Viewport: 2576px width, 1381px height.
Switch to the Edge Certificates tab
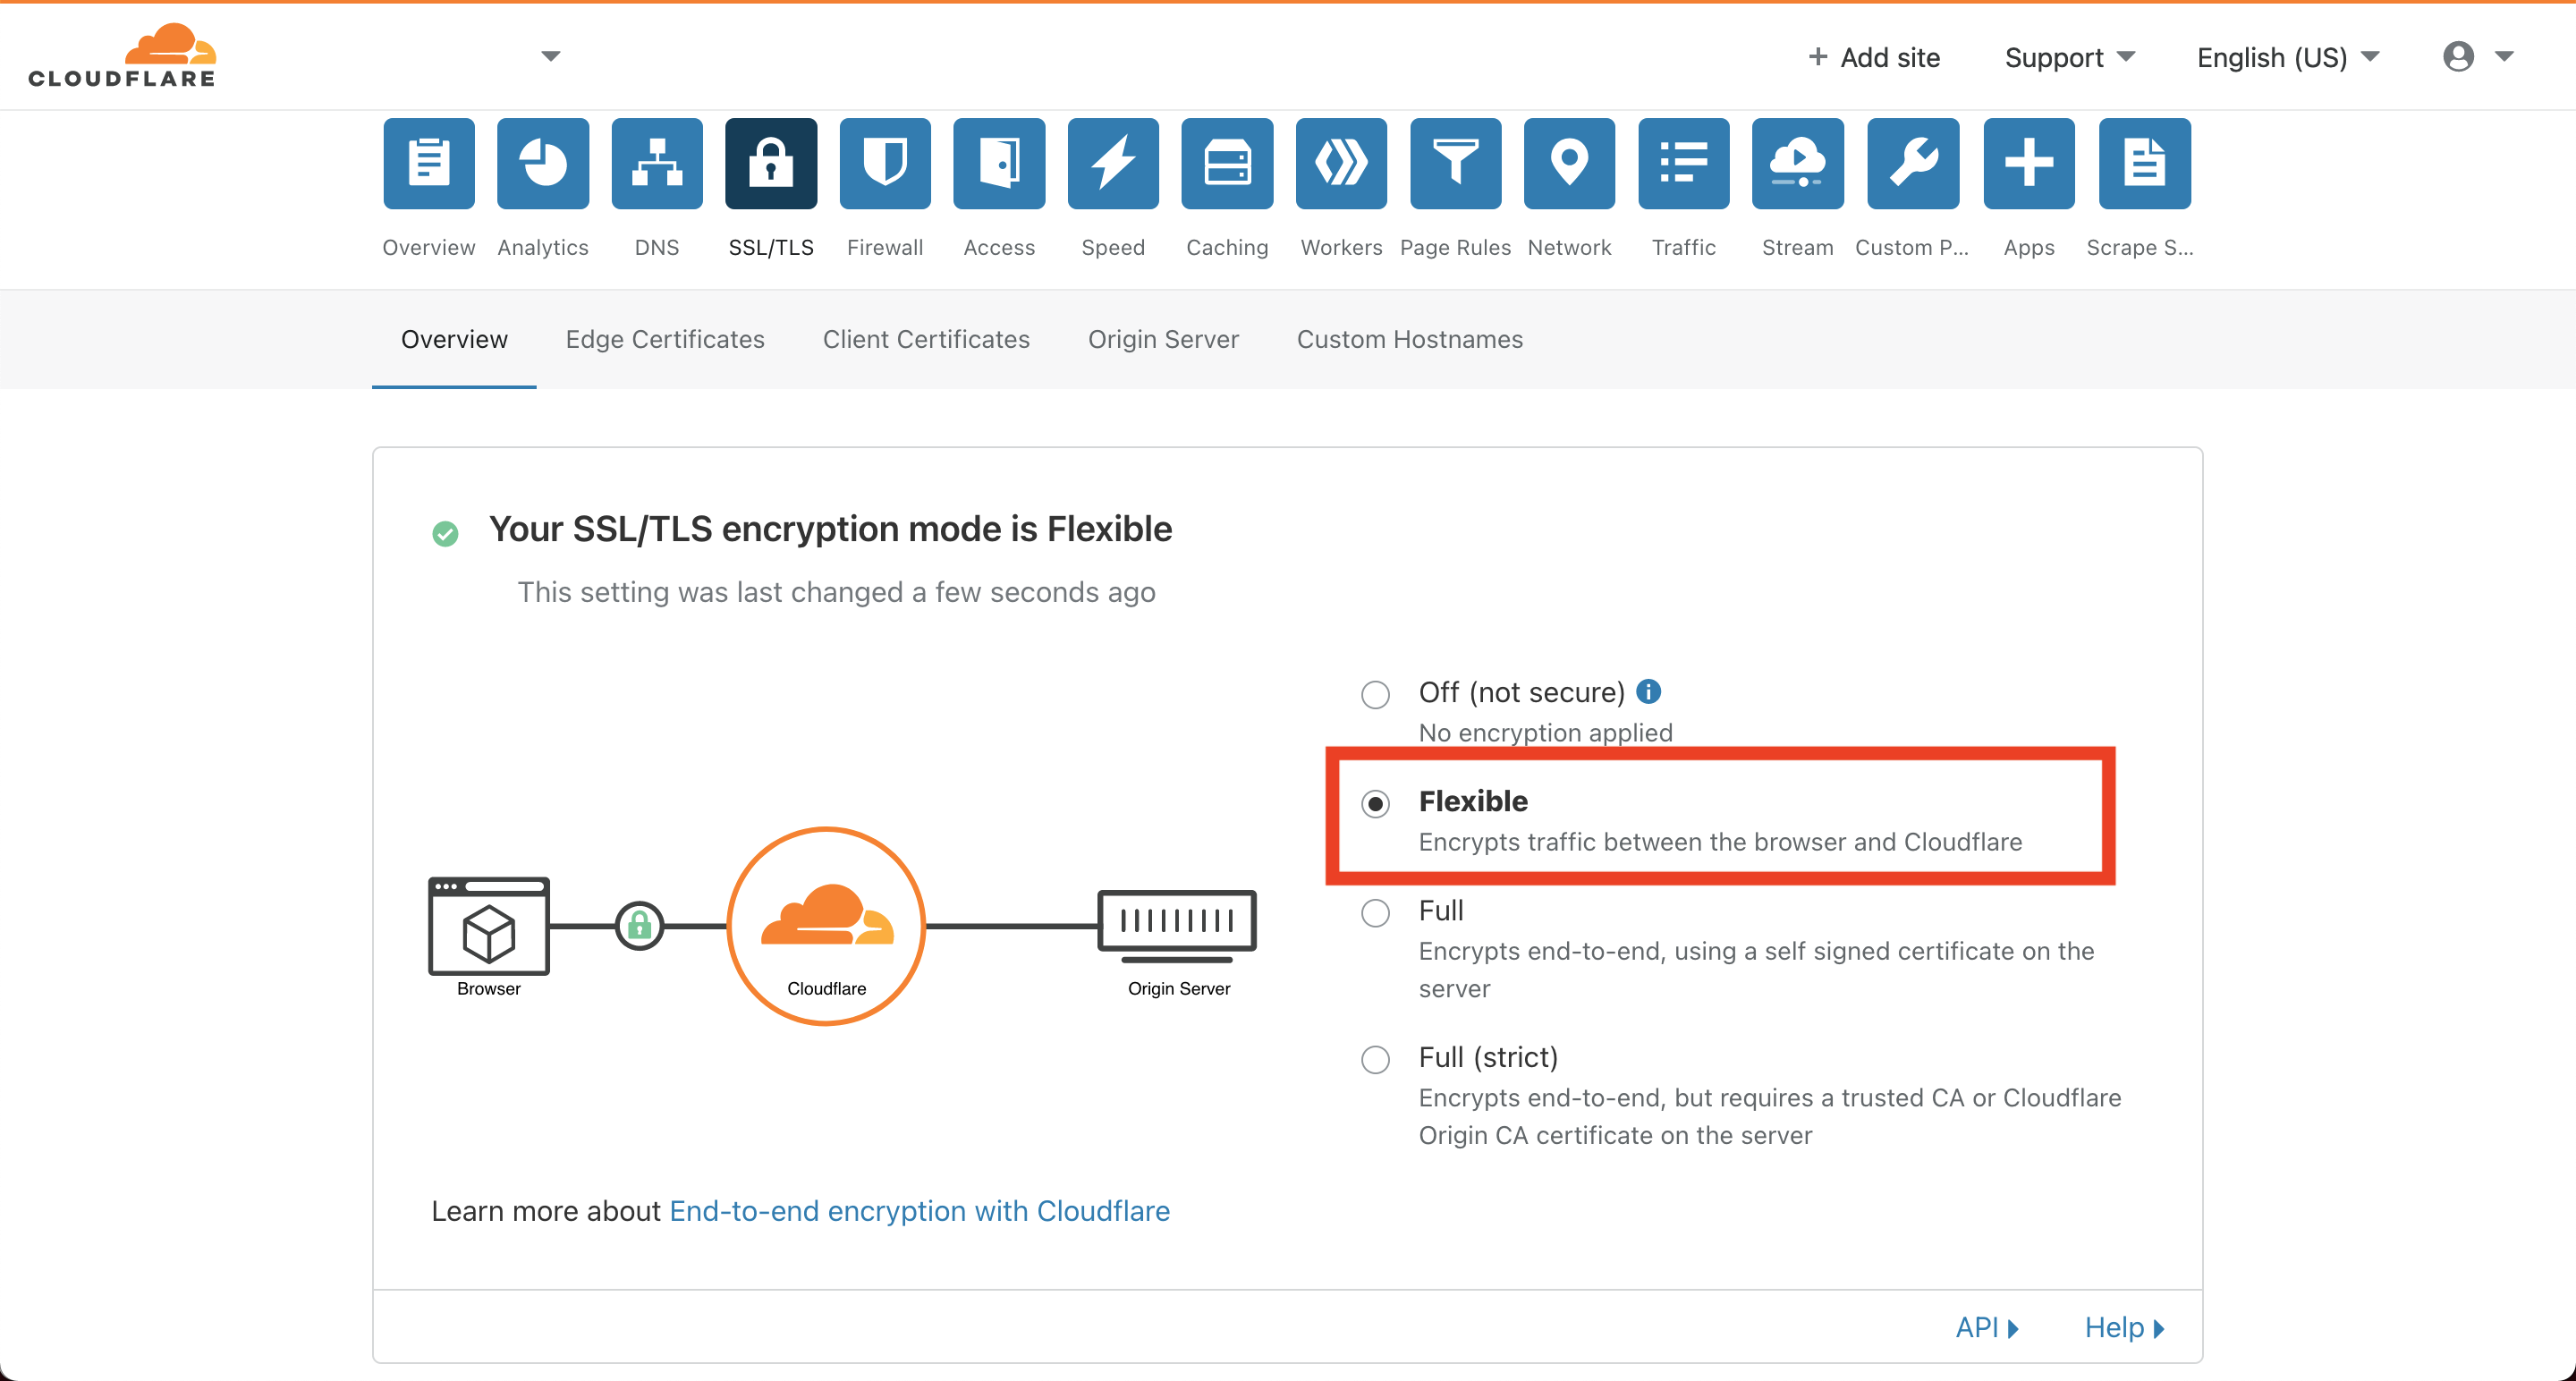[665, 339]
